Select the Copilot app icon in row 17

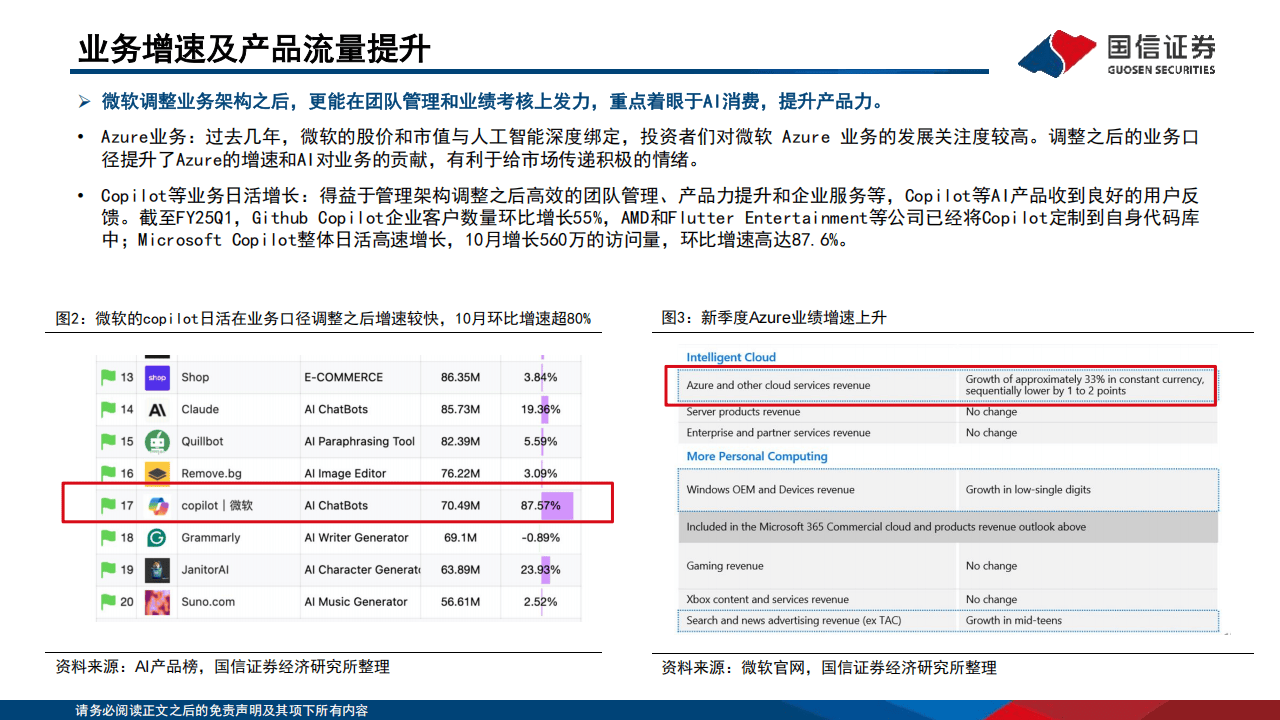pyautogui.click(x=158, y=505)
